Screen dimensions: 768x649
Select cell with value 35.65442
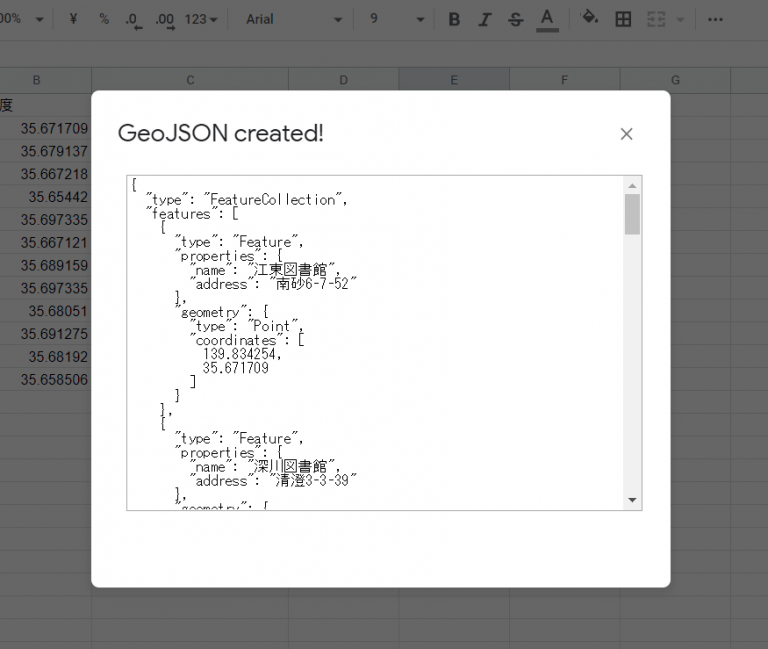point(45,197)
